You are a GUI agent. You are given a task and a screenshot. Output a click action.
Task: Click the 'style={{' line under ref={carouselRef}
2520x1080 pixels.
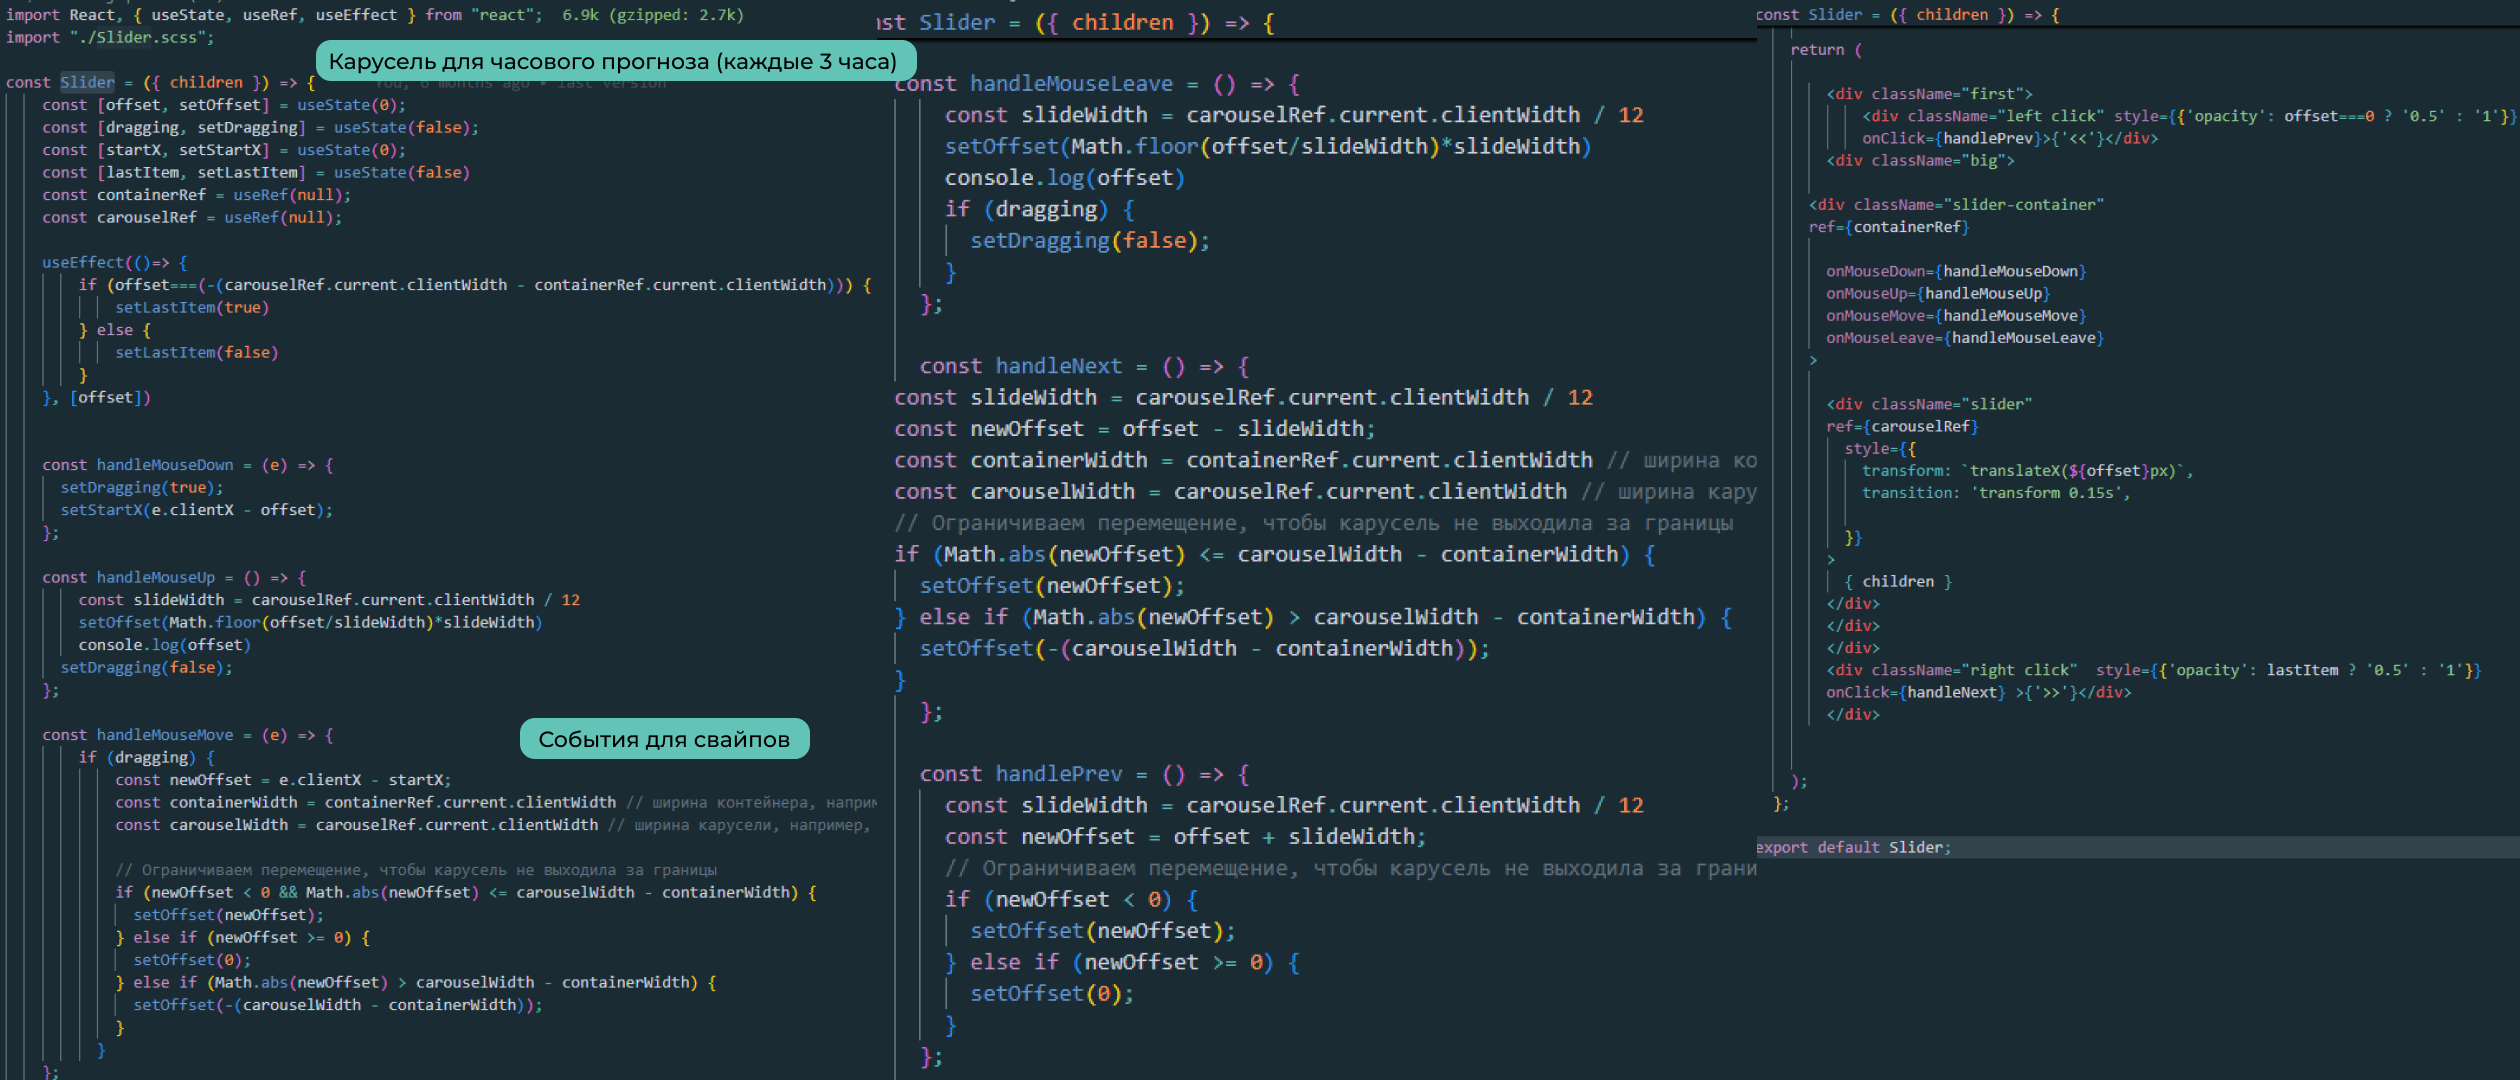tap(1880, 449)
